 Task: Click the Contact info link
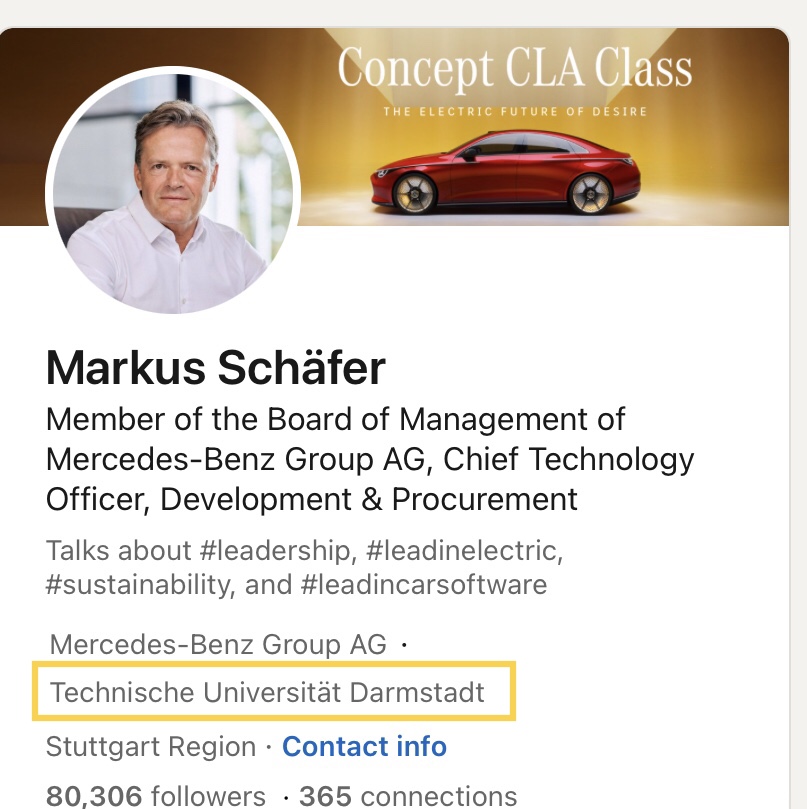click(364, 746)
